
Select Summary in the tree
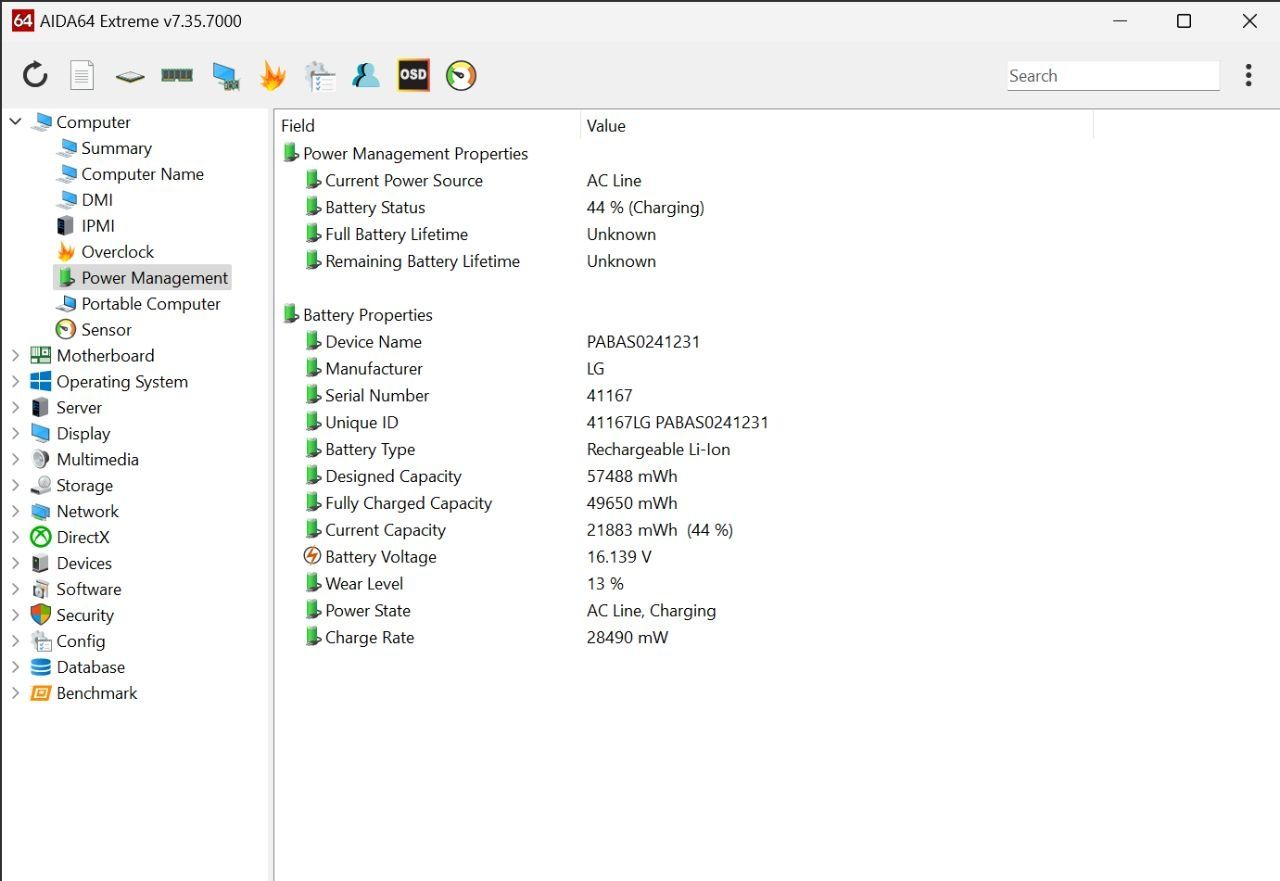click(116, 148)
